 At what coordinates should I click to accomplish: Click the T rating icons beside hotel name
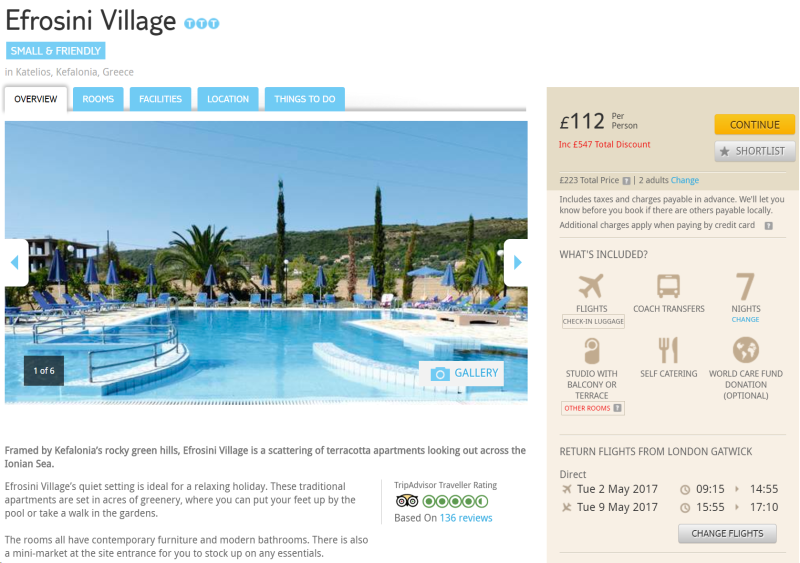pyautogui.click(x=202, y=23)
